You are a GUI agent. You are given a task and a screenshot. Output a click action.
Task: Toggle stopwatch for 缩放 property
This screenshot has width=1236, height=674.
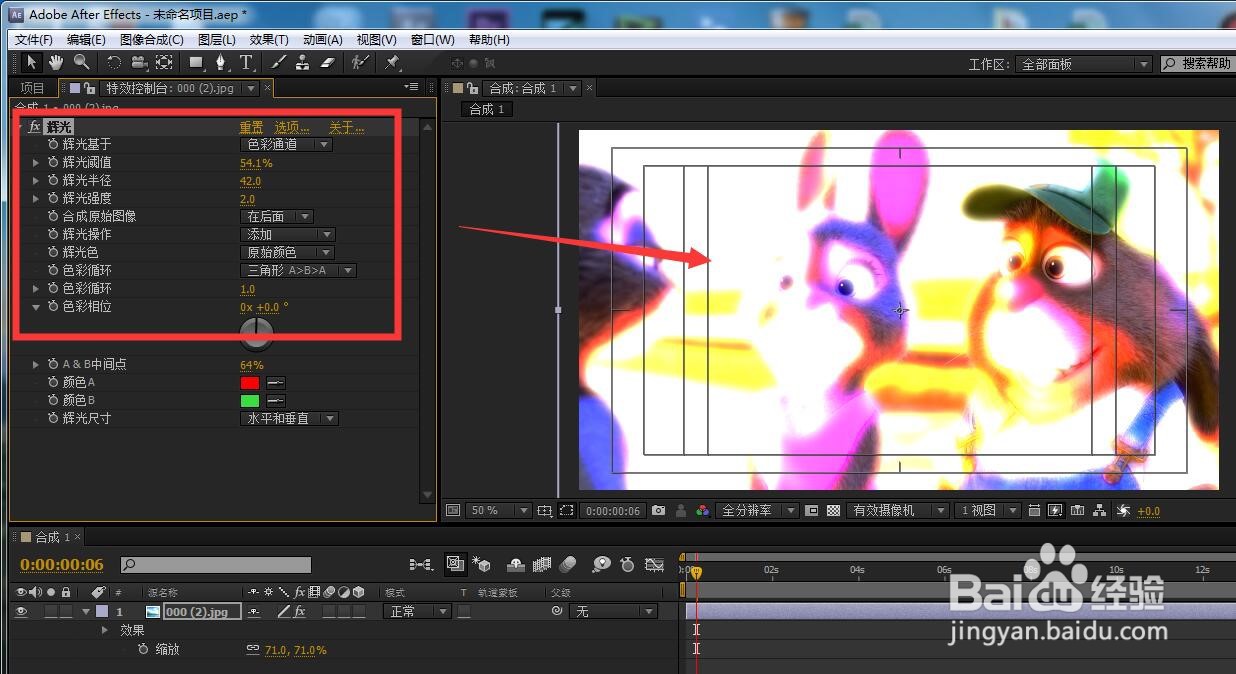[x=144, y=649]
